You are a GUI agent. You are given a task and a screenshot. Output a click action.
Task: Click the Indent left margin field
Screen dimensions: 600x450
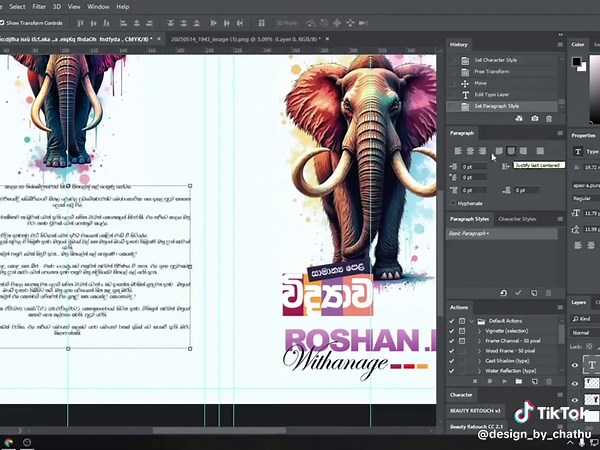474,167
